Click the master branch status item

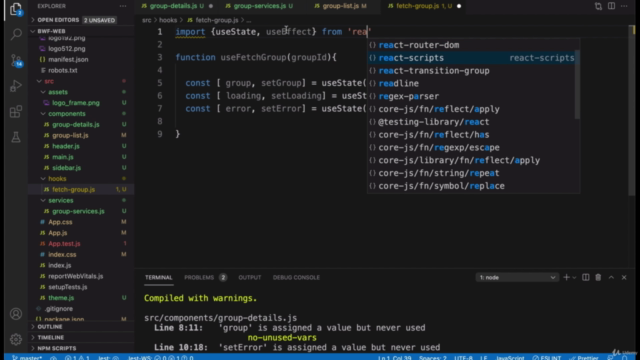click(27, 358)
